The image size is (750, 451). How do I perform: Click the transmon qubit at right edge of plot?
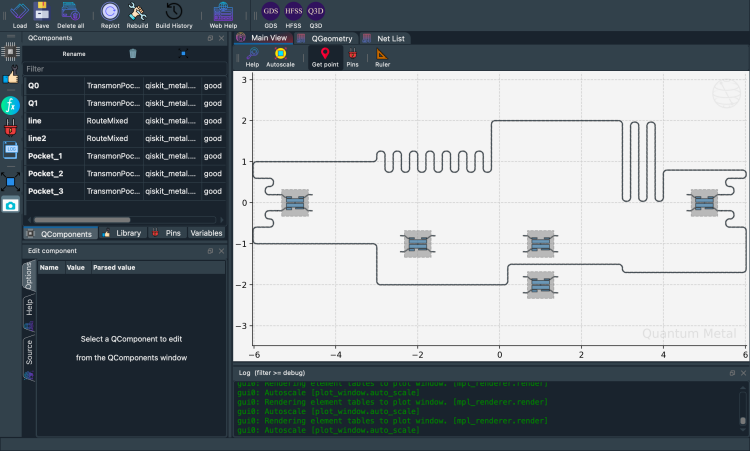pos(704,203)
